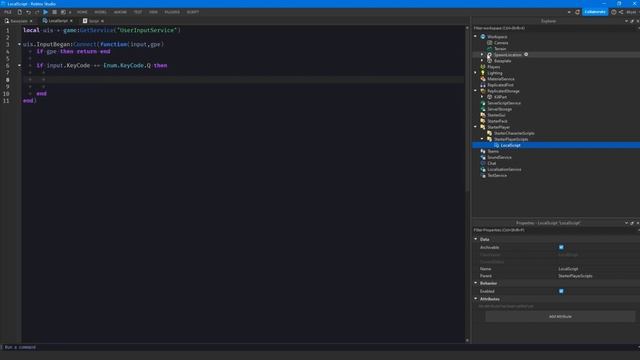Open the VIEW ribbon tab
The width and height of the screenshot is (640, 360).
153,12
